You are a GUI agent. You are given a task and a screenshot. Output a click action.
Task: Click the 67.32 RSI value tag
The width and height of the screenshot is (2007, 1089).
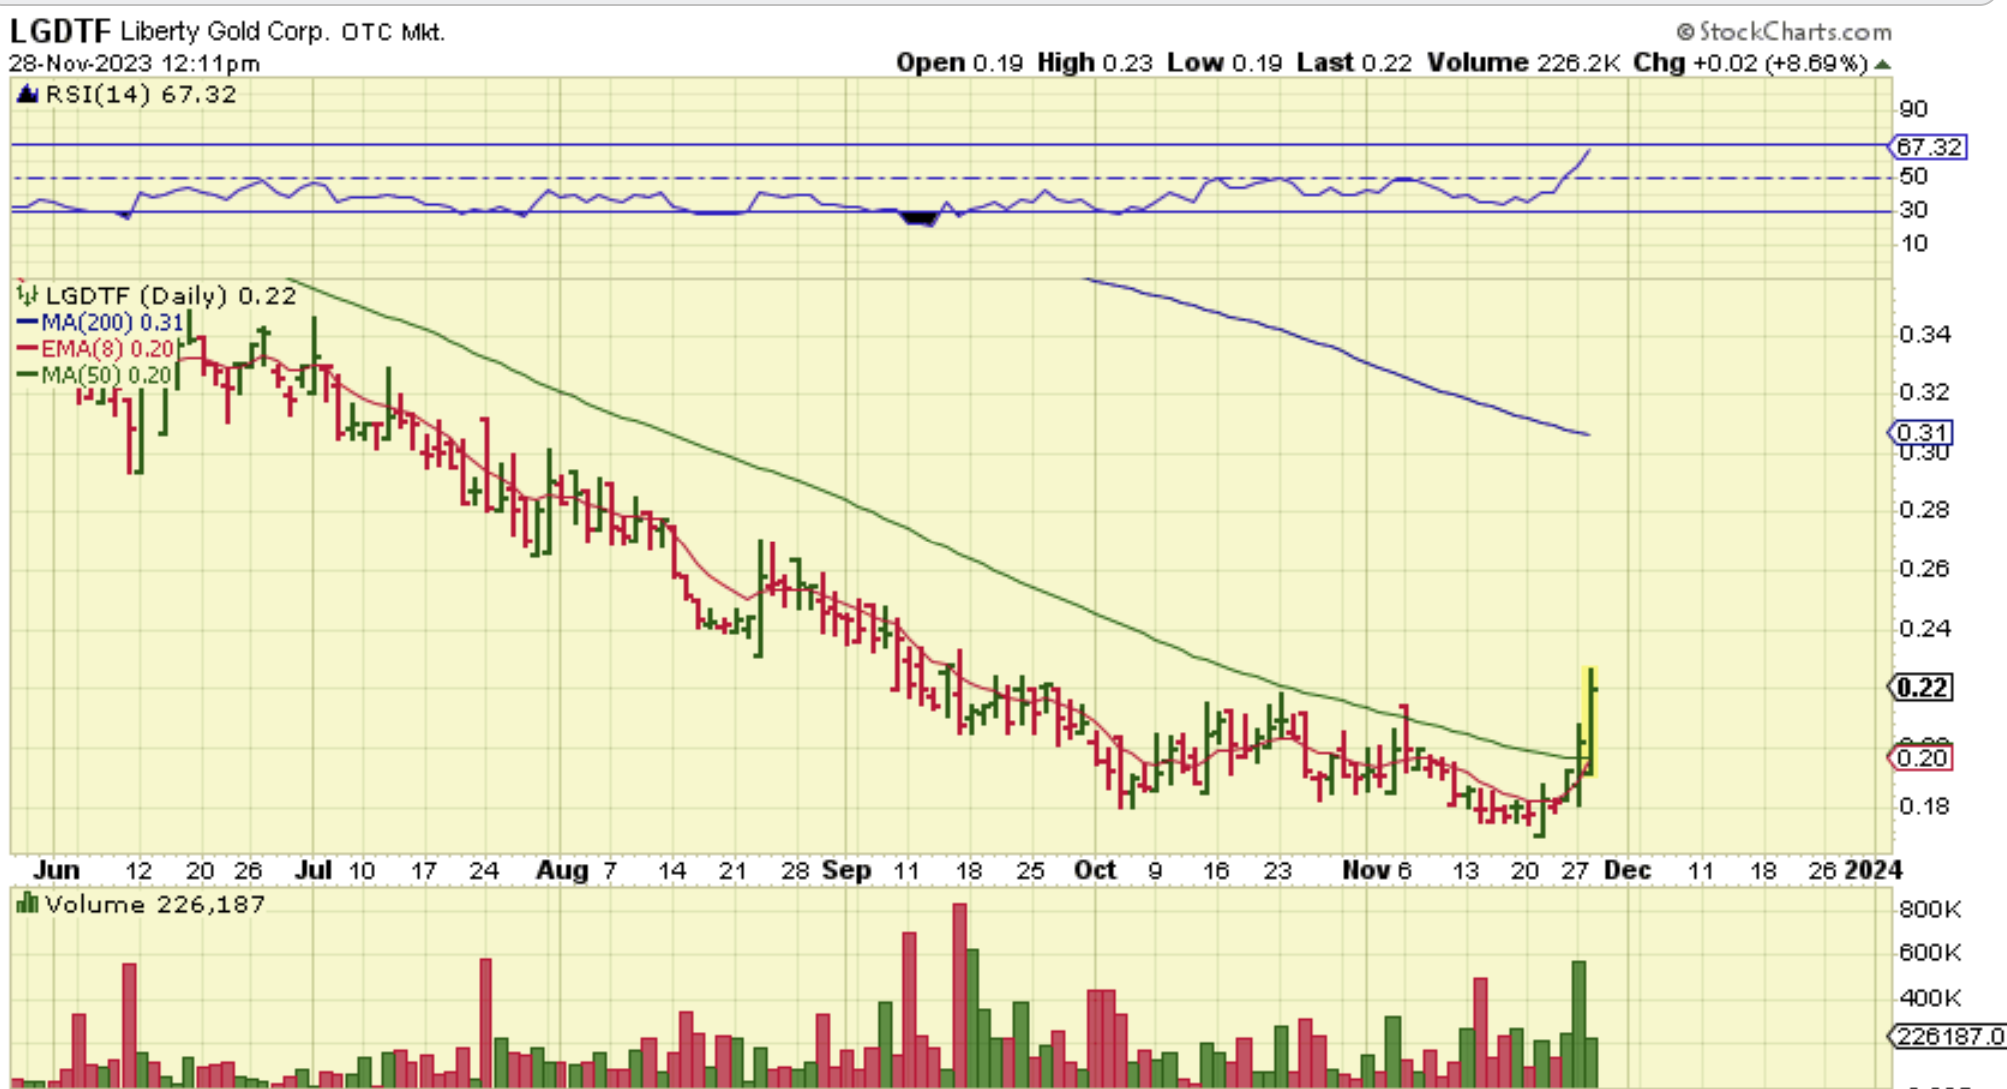click(x=1929, y=147)
